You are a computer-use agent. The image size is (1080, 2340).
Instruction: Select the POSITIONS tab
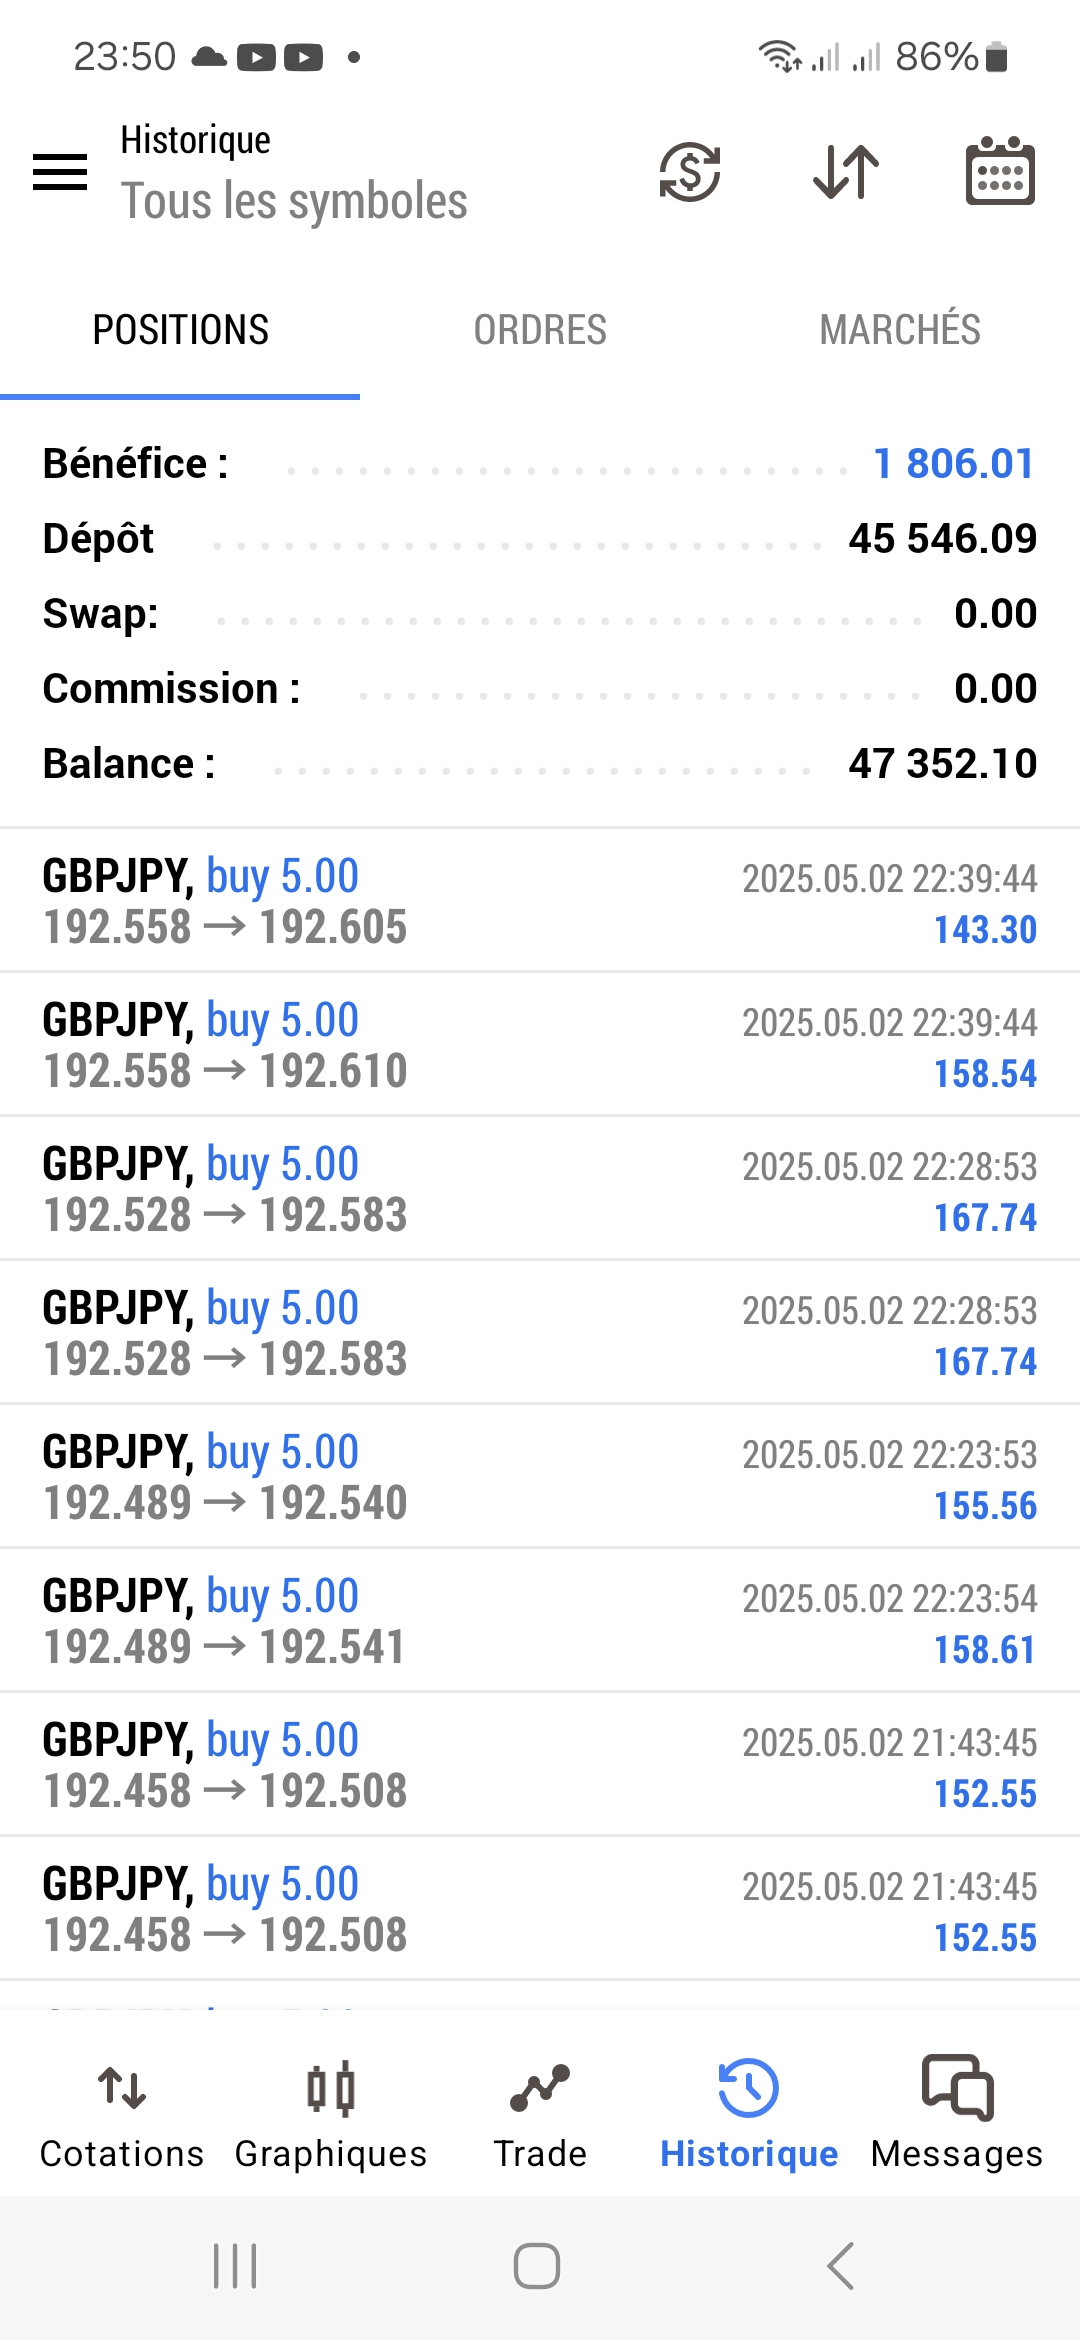180,330
